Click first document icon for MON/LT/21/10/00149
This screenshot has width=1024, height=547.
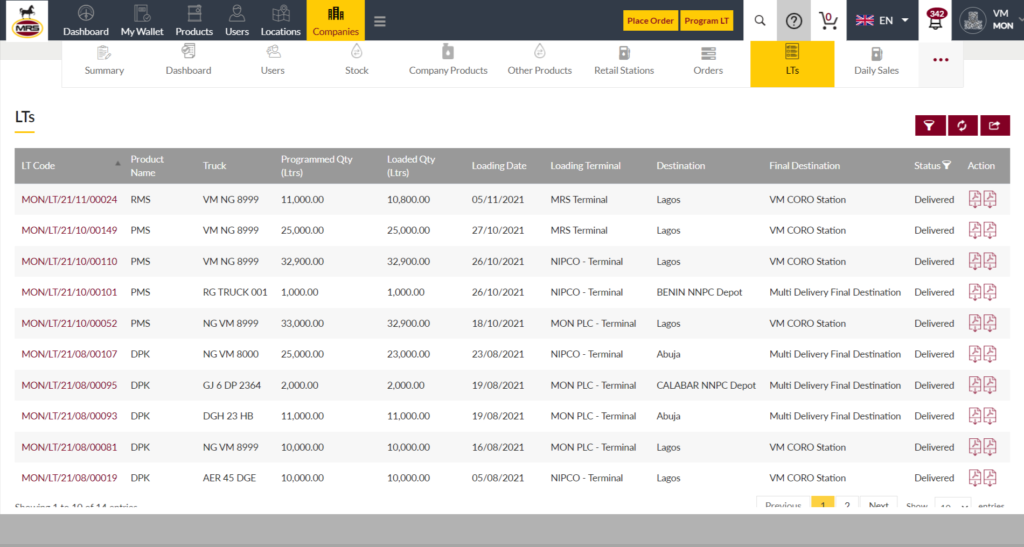coord(974,230)
